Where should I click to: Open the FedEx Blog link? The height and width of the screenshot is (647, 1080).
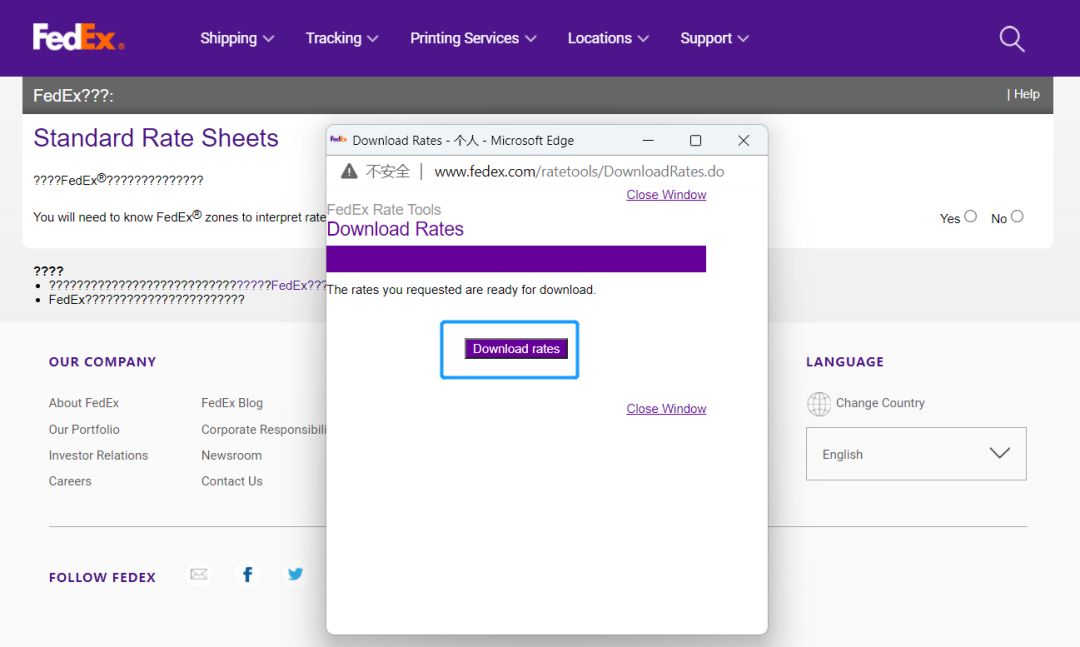pyautogui.click(x=231, y=403)
